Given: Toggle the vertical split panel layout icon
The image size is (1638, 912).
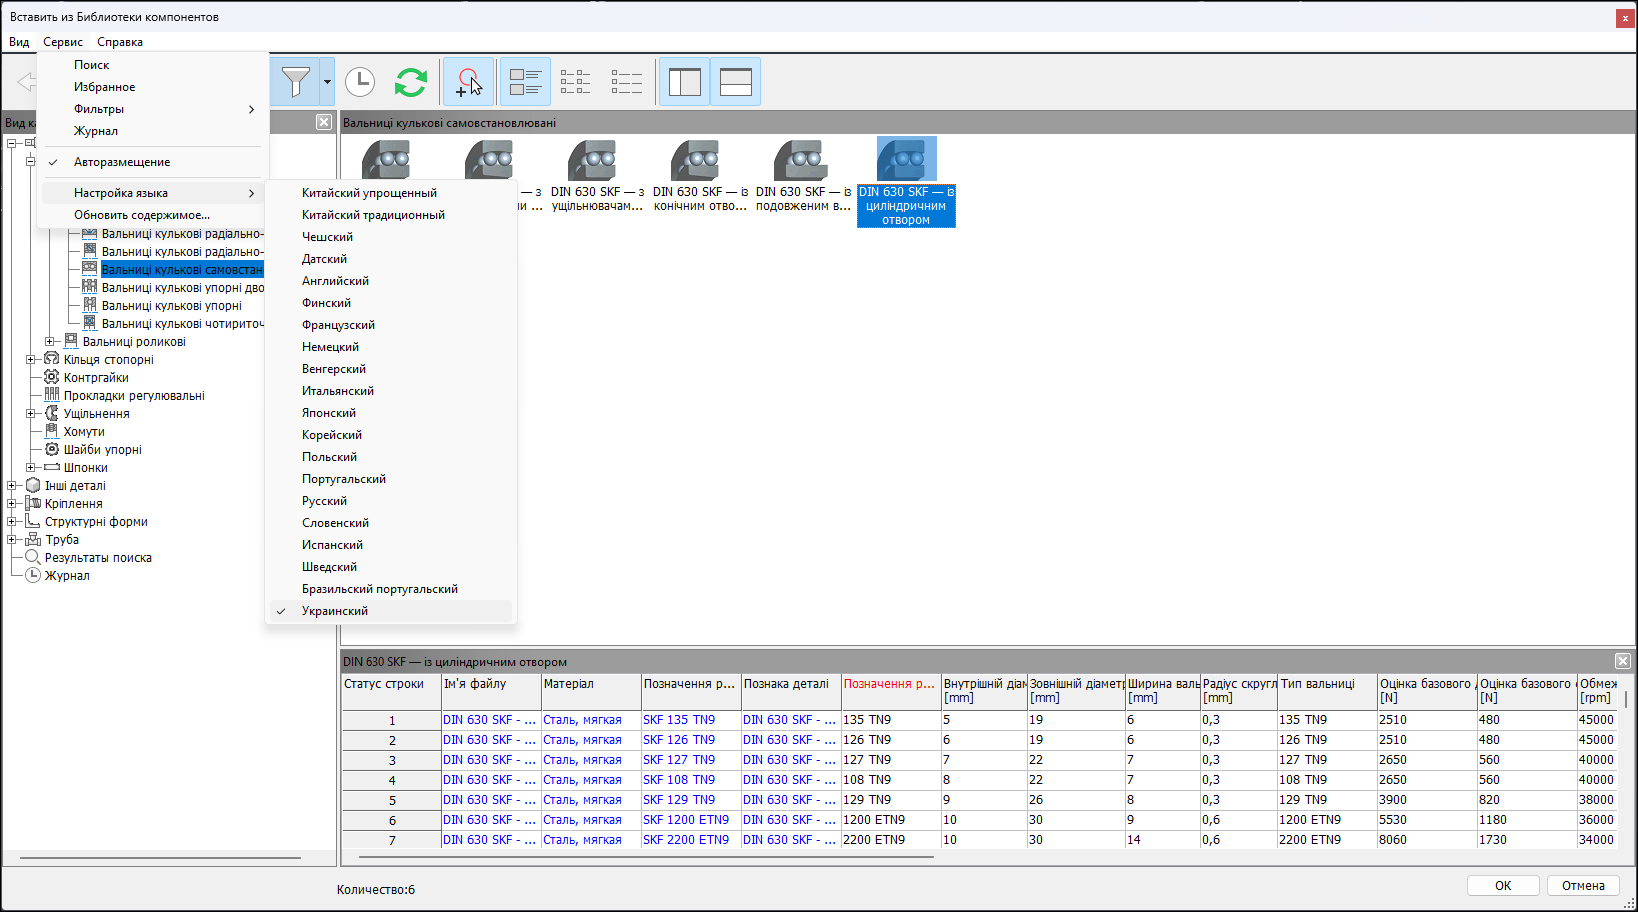Looking at the screenshot, I should point(685,82).
